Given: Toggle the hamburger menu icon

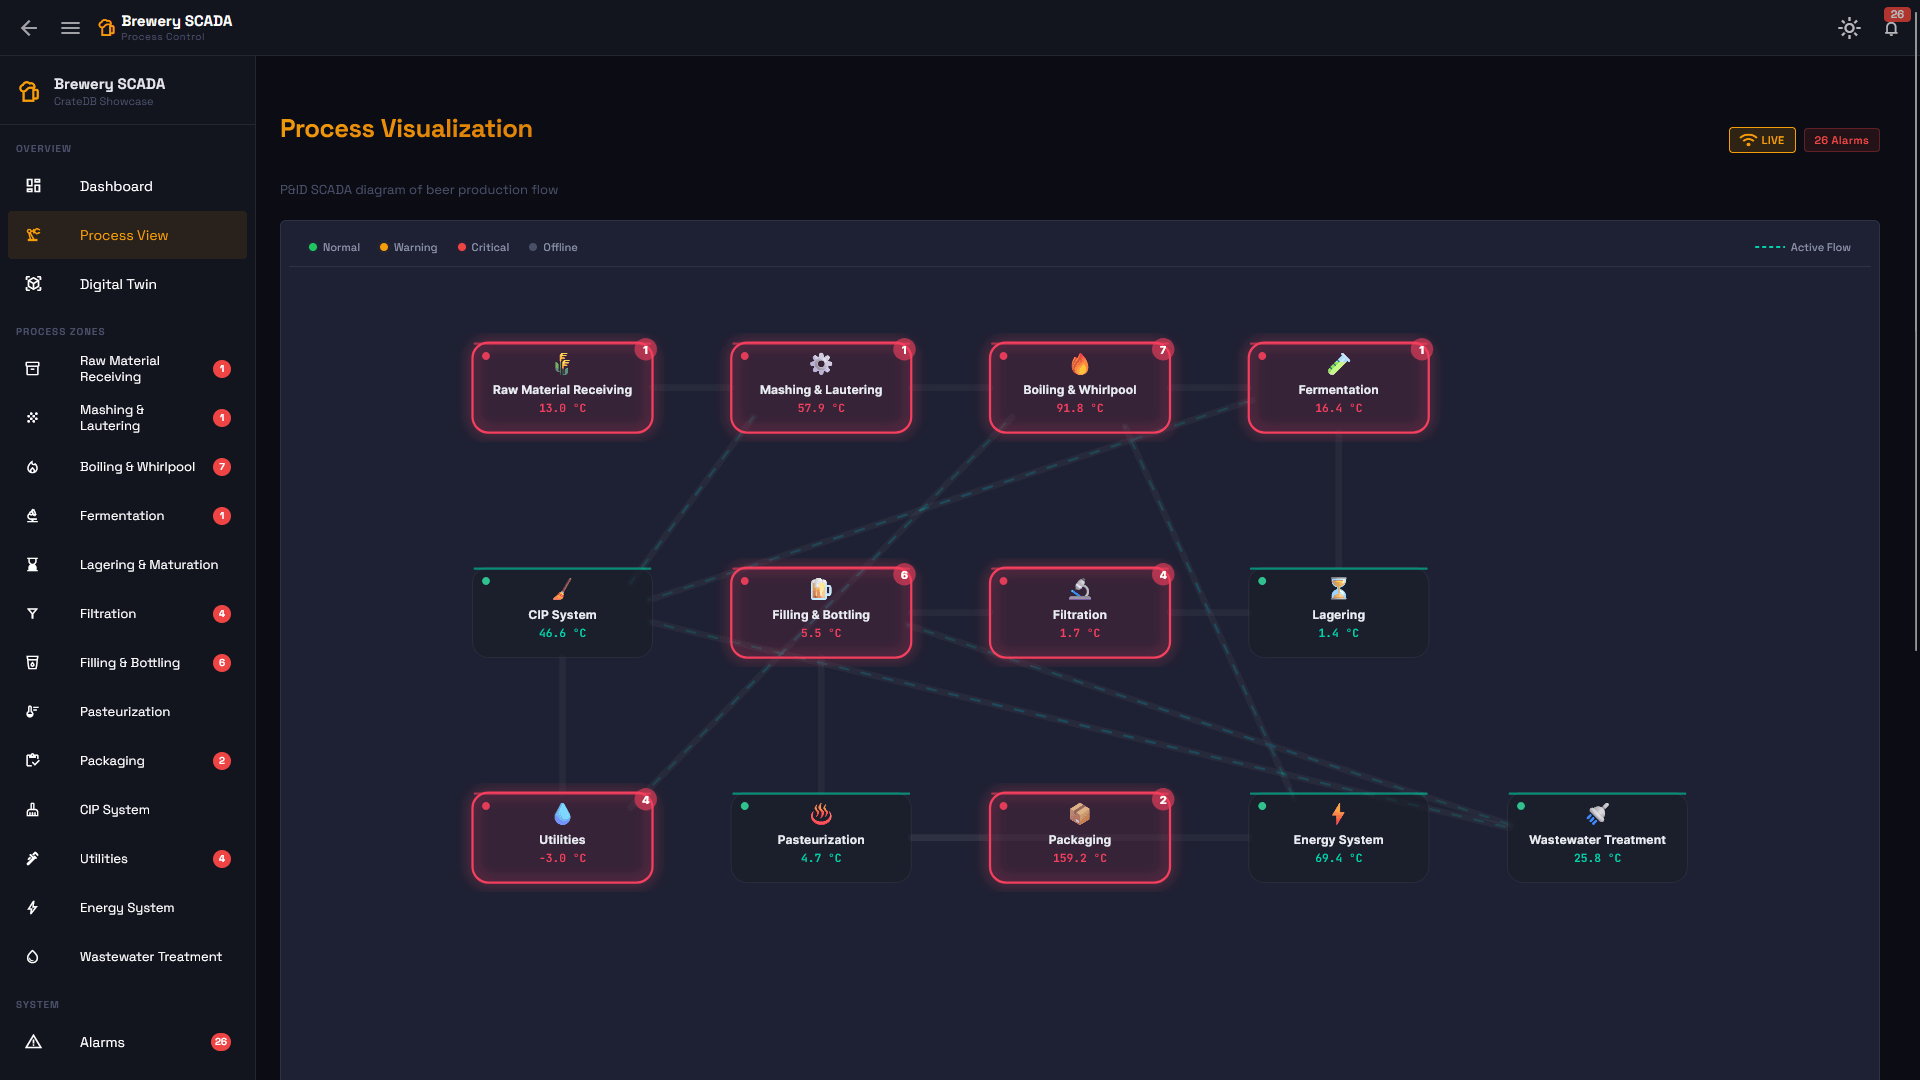Looking at the screenshot, I should (x=70, y=28).
